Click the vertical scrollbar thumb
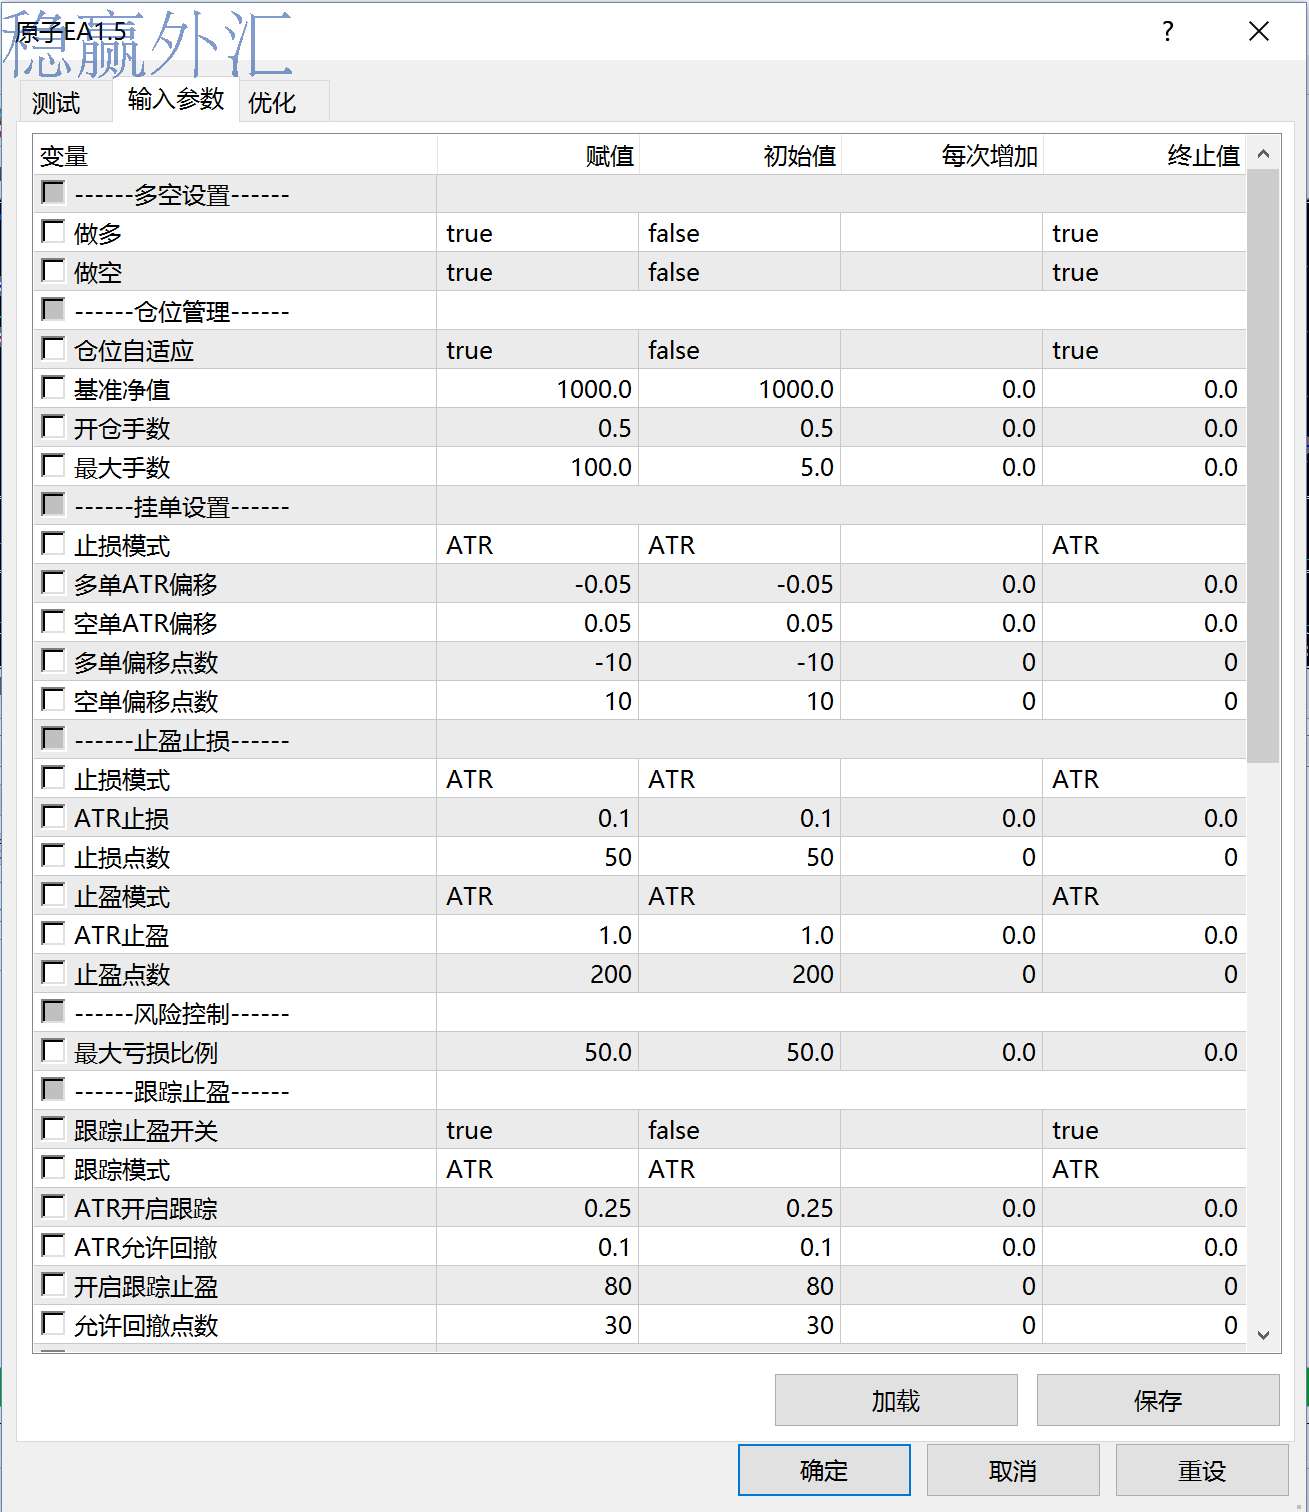This screenshot has width=1309, height=1512. [1263, 465]
